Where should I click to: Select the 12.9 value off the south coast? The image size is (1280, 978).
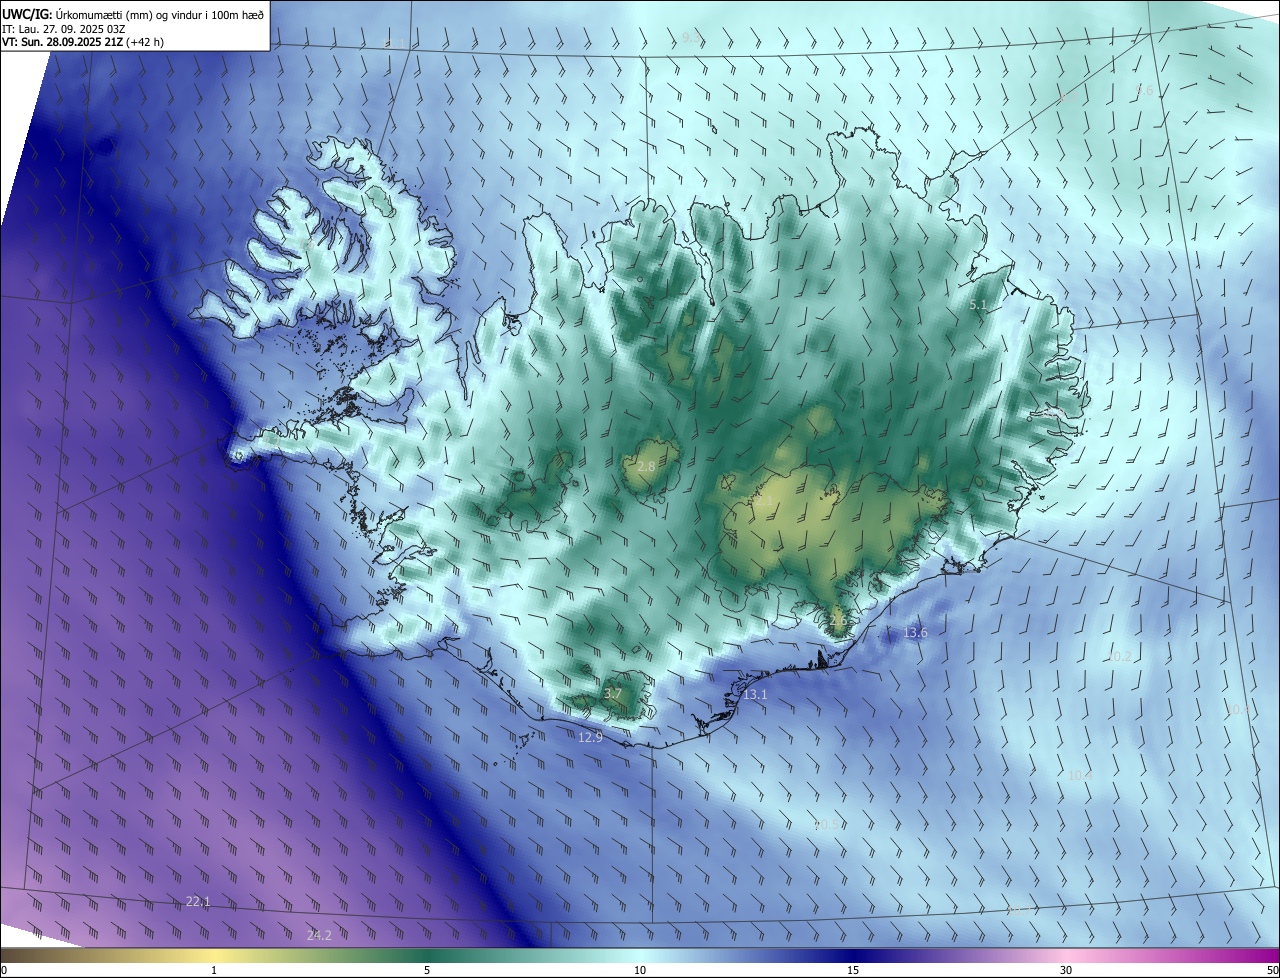[x=591, y=738]
